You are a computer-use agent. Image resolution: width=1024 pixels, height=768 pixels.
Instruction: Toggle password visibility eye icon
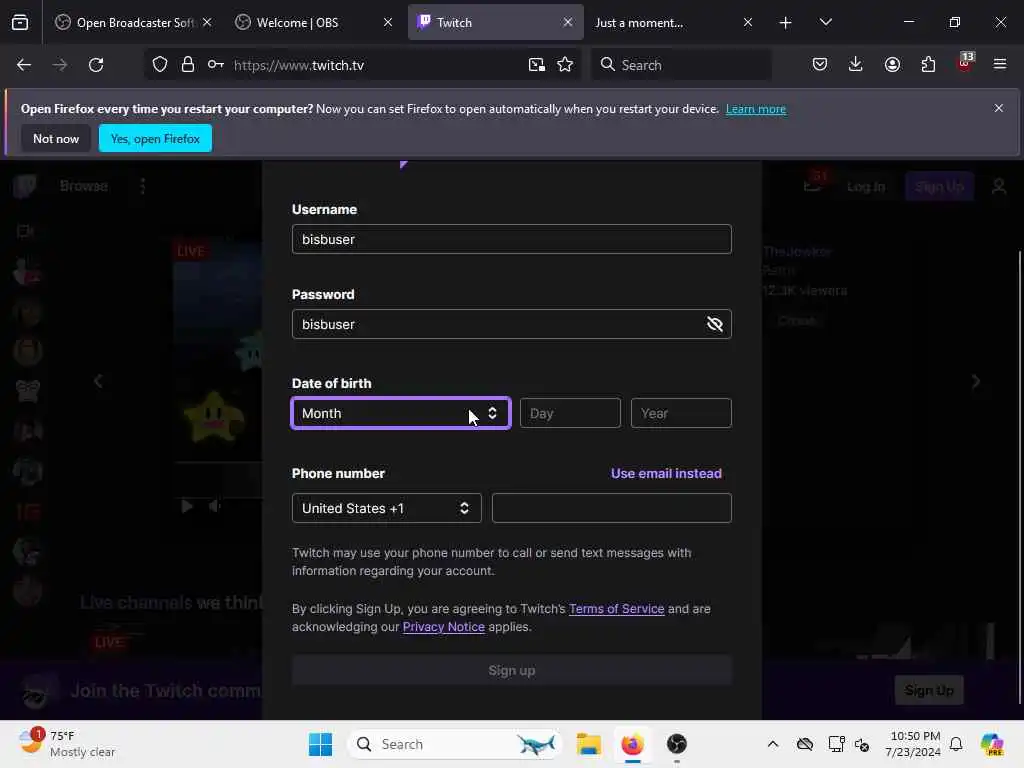coord(714,324)
